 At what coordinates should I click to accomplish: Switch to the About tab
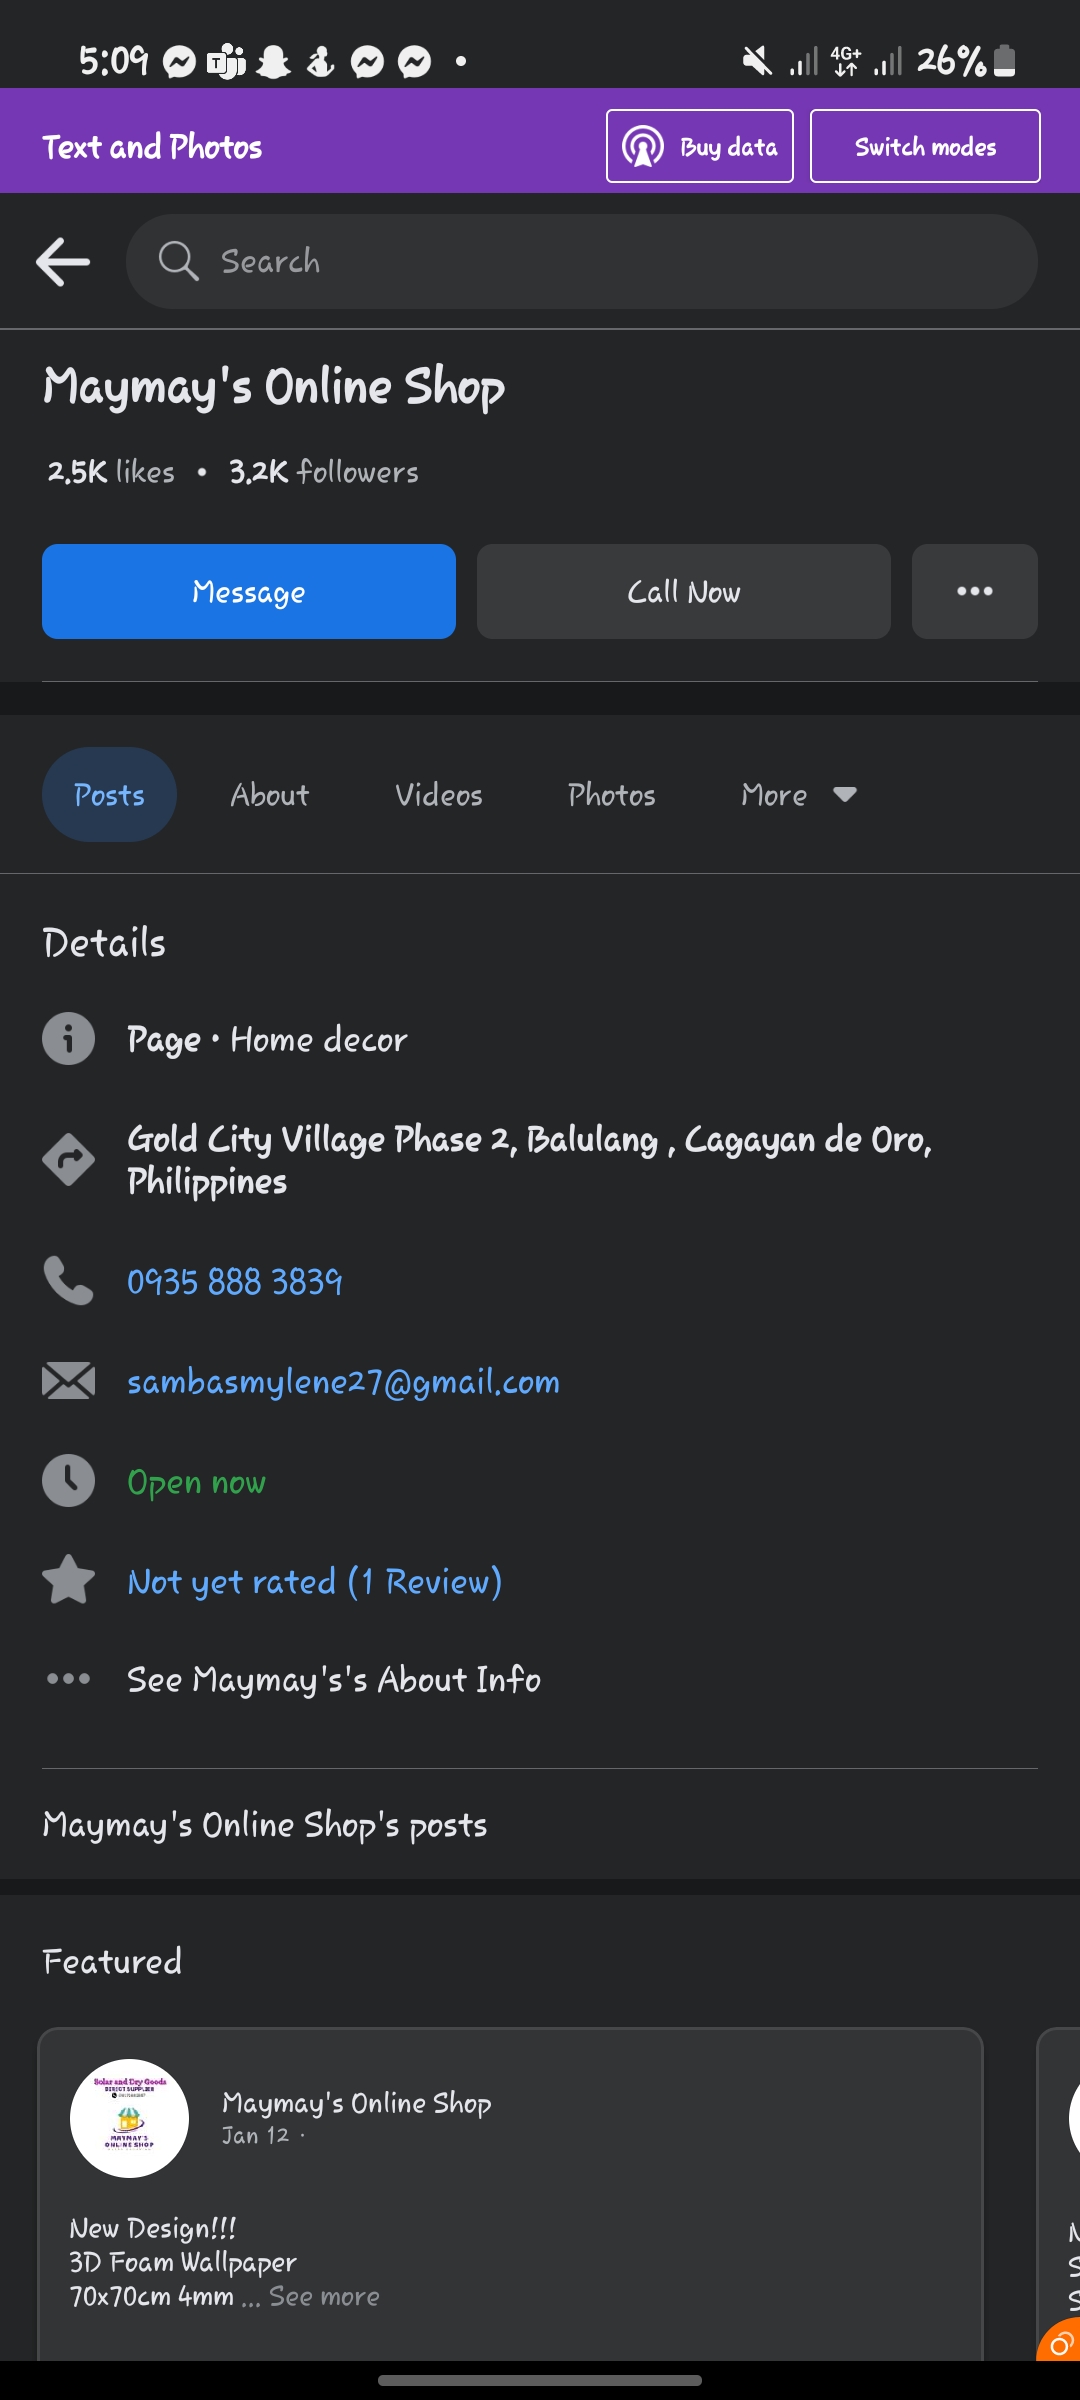coord(270,795)
